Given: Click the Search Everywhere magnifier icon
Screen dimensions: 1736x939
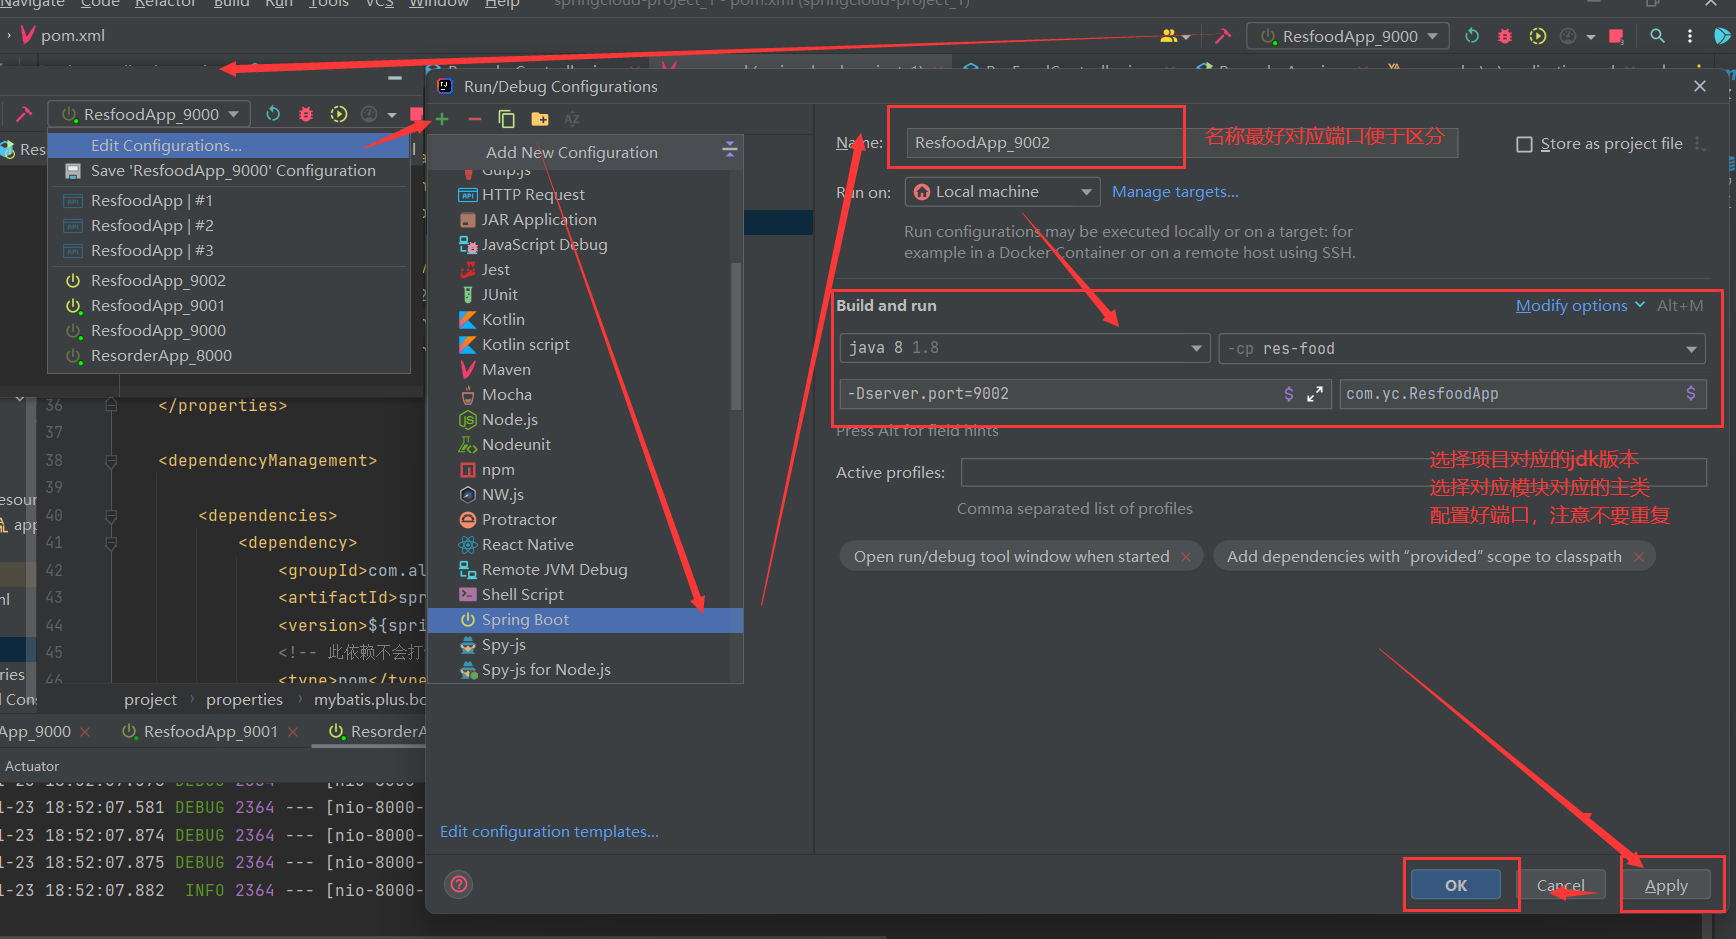Looking at the screenshot, I should (x=1657, y=36).
